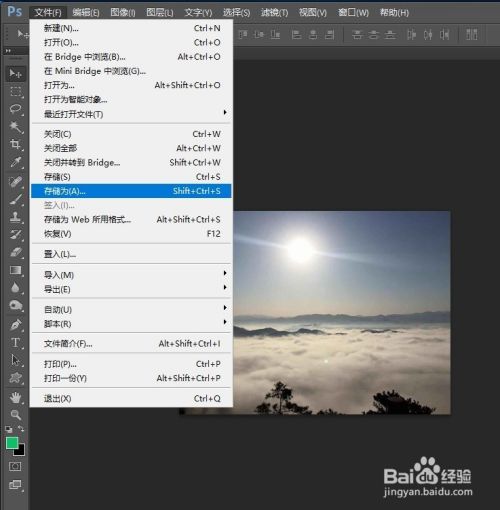Change the screen mode
The width and height of the screenshot is (500, 510).
point(15,484)
